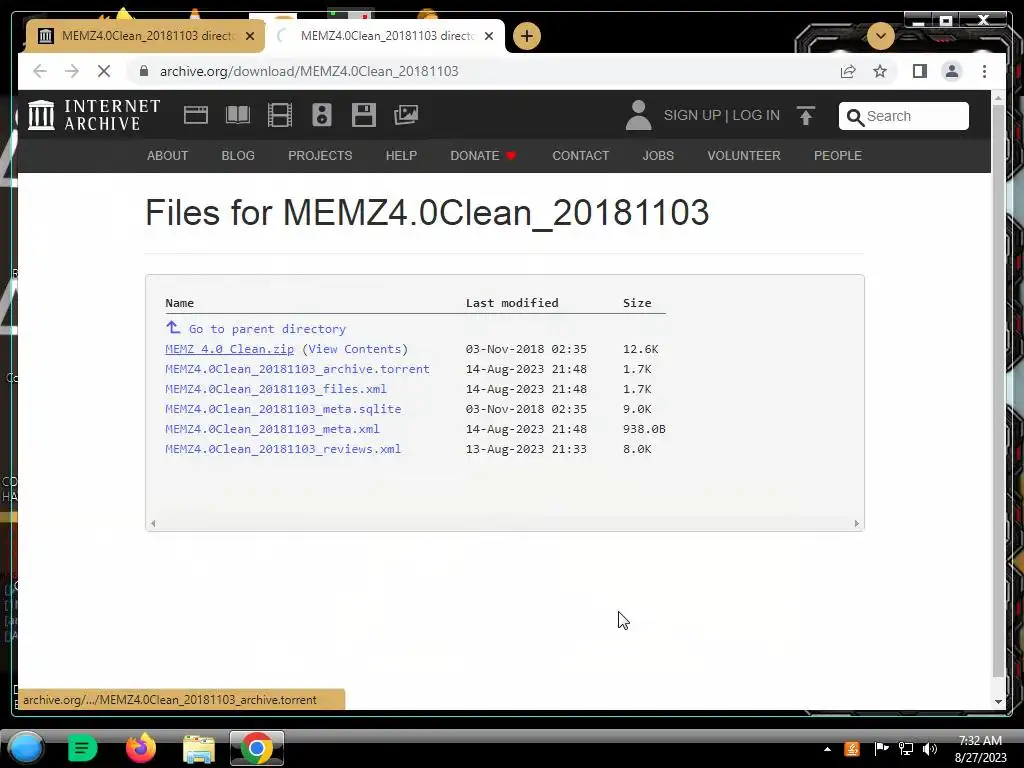Open MEMZ4.0Clean_20181103_archive.torrent link
The image size is (1024, 768).
297,369
